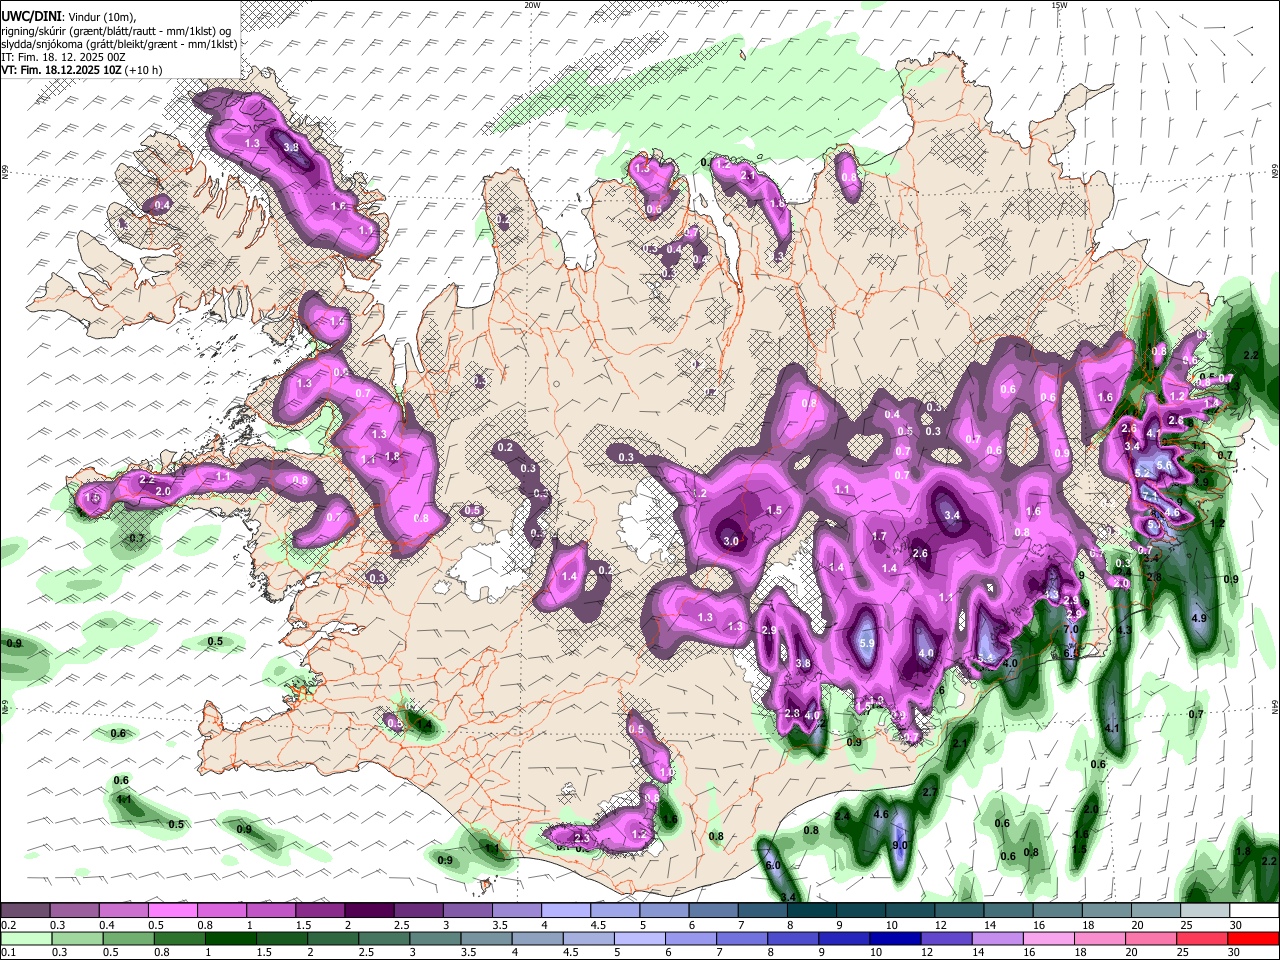Click the "4.1" value on the map

1112,728
